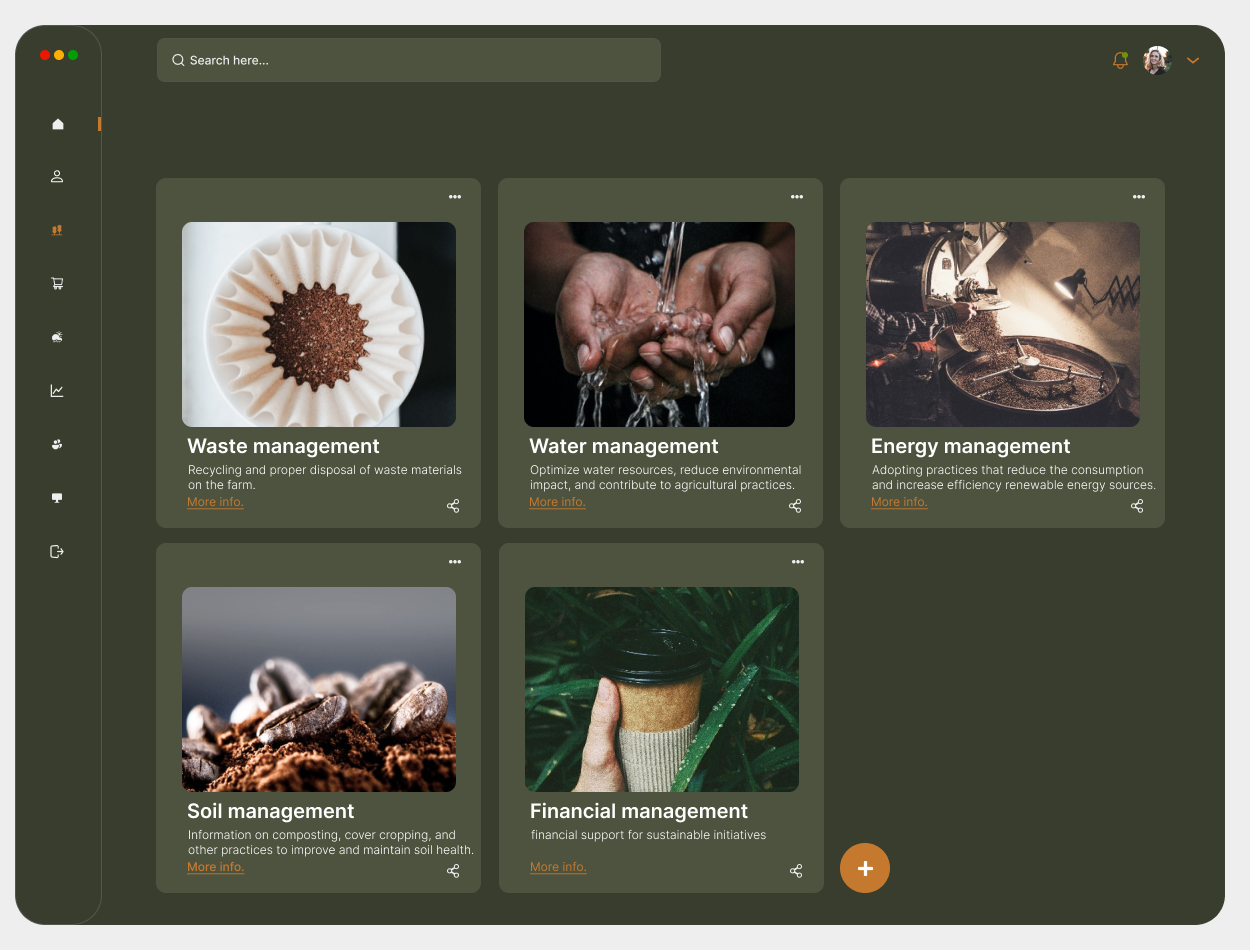Open the line chart analytics icon
The width and height of the screenshot is (1250, 950).
[57, 391]
